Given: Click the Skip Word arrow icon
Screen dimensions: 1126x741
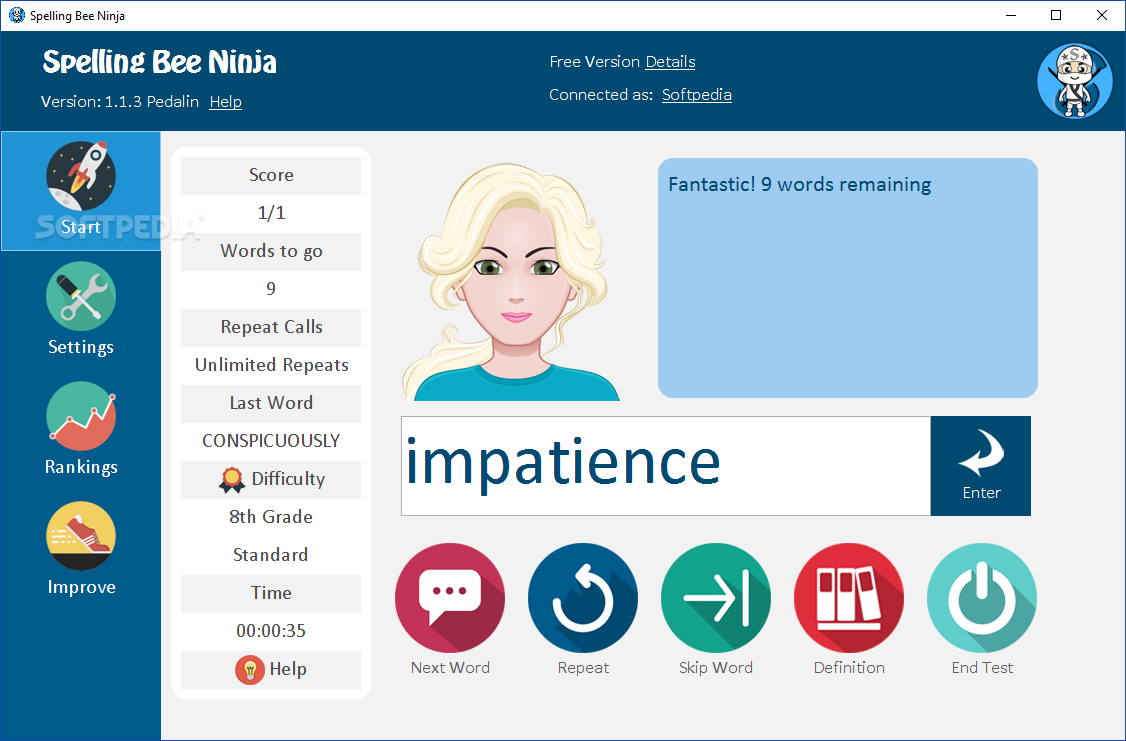Looking at the screenshot, I should tap(715, 597).
